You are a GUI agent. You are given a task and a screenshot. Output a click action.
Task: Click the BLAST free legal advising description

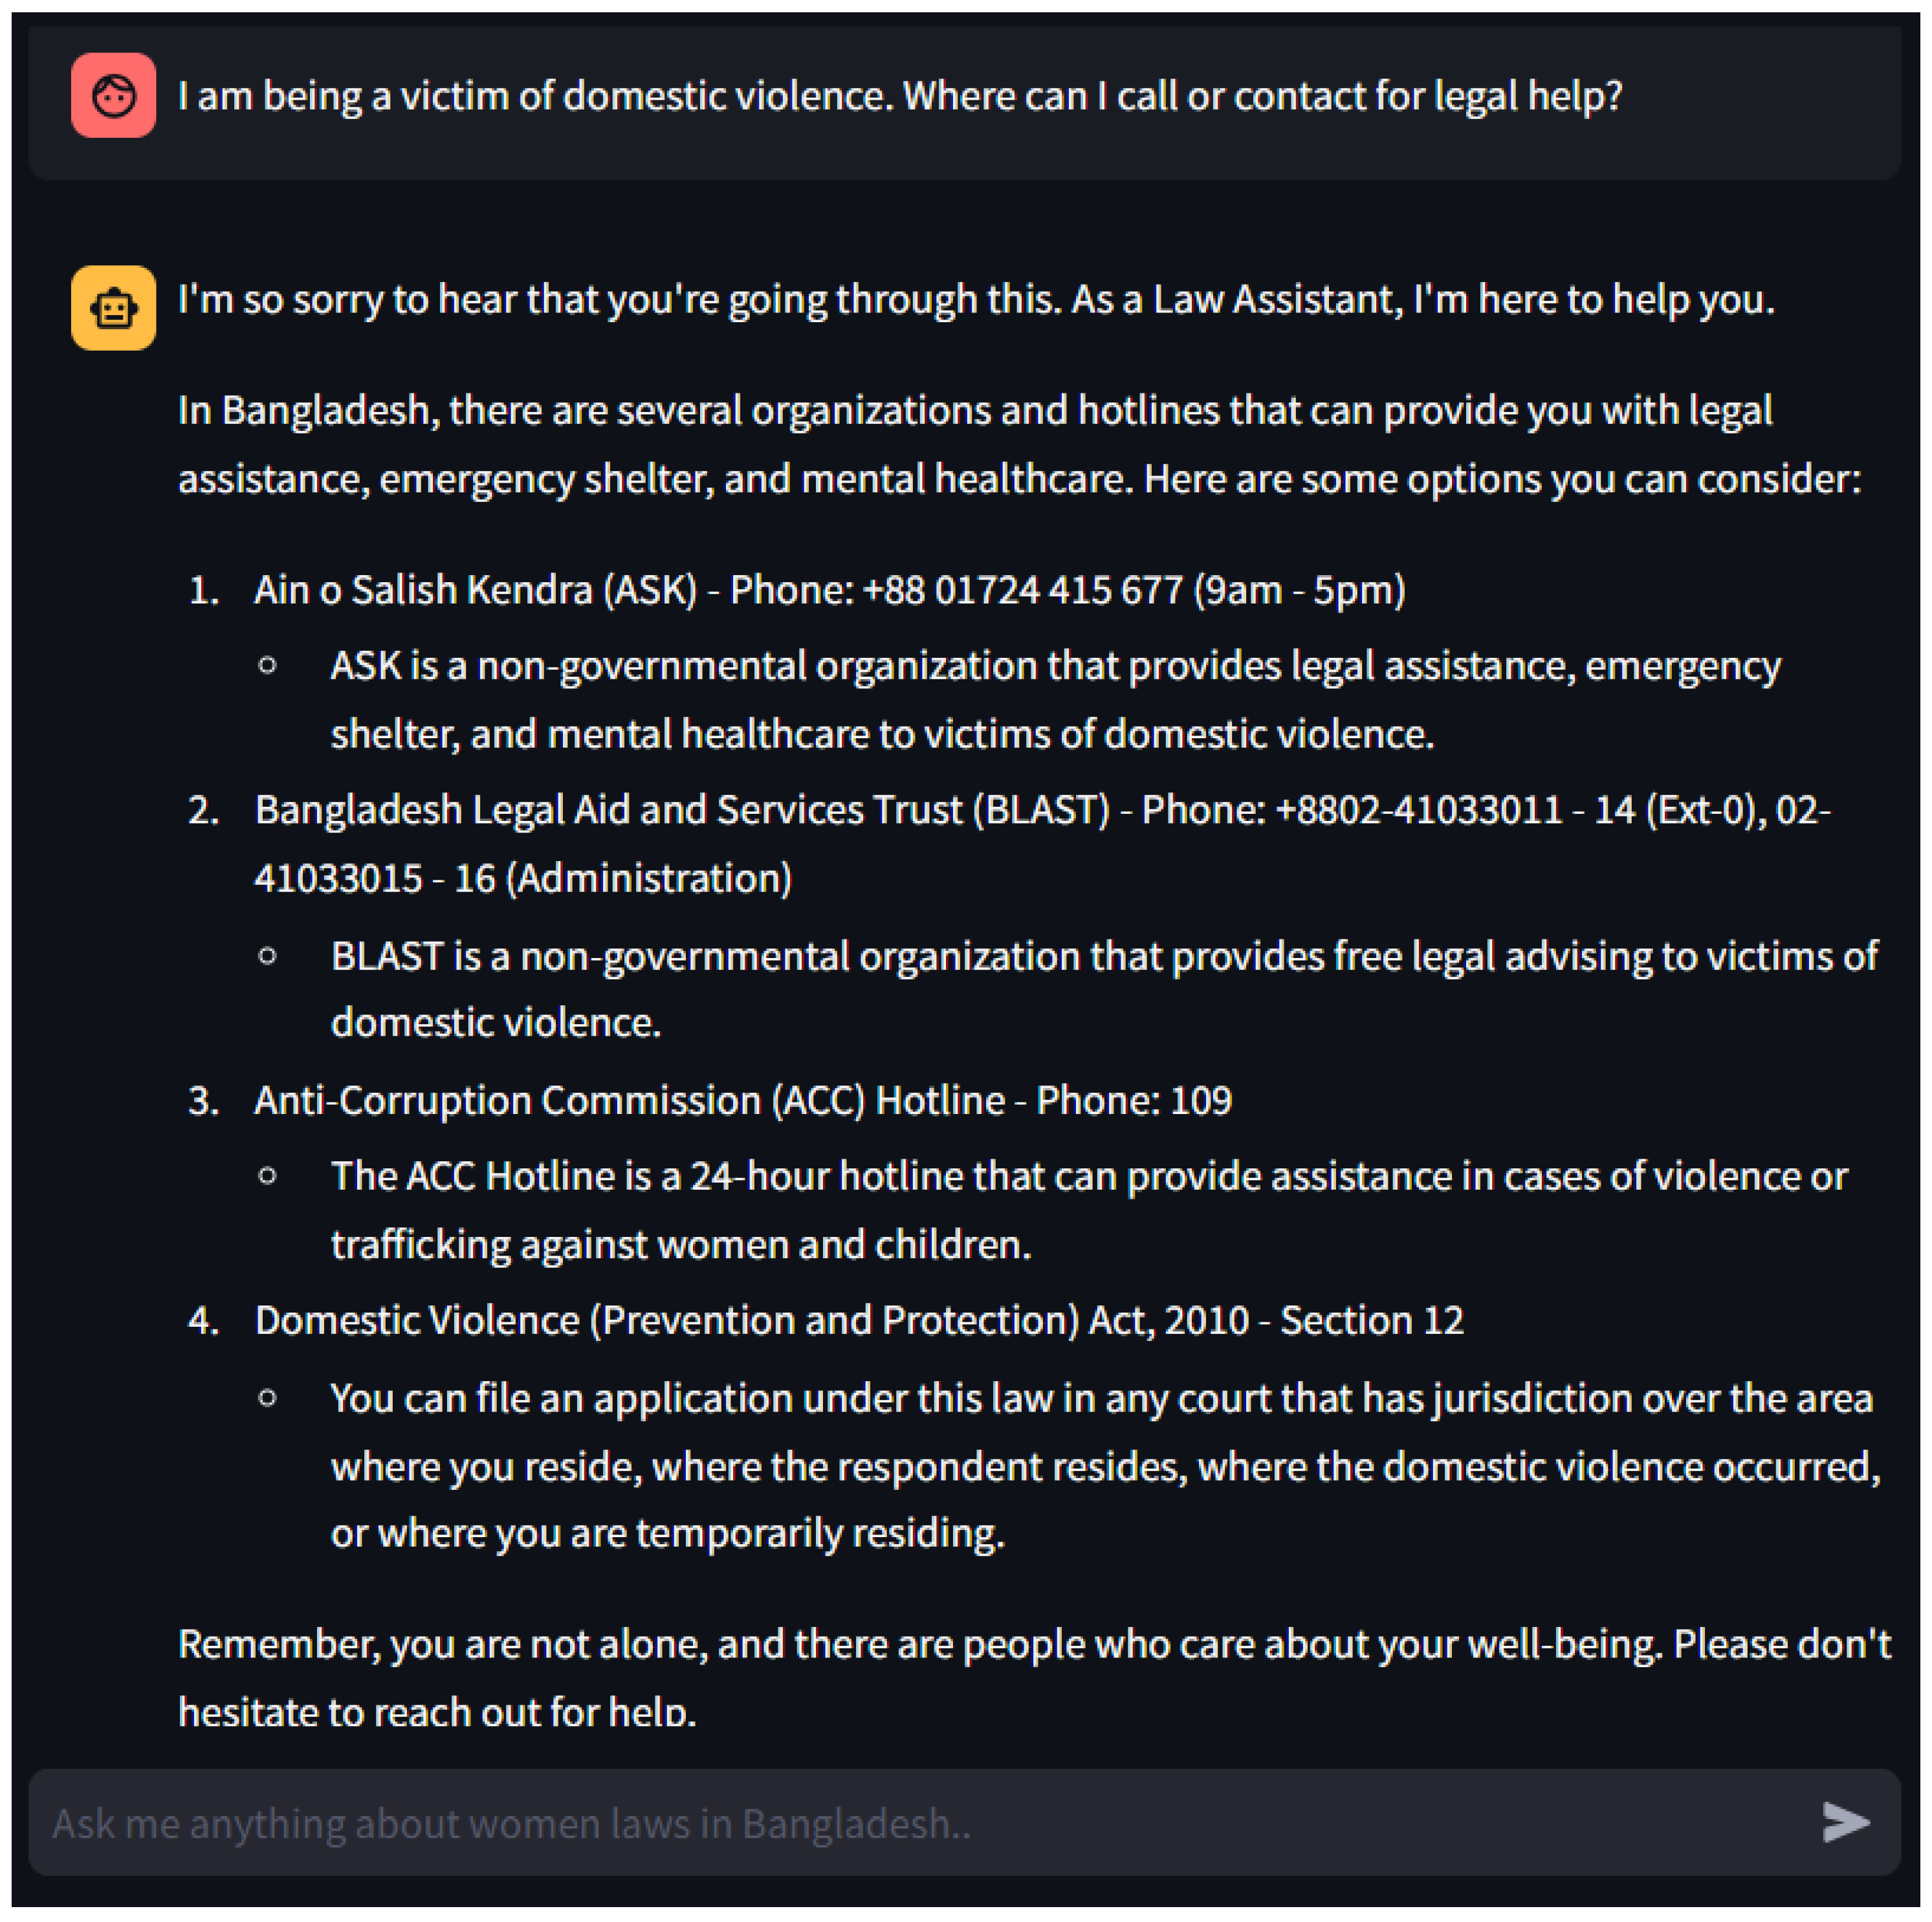click(x=1104, y=988)
